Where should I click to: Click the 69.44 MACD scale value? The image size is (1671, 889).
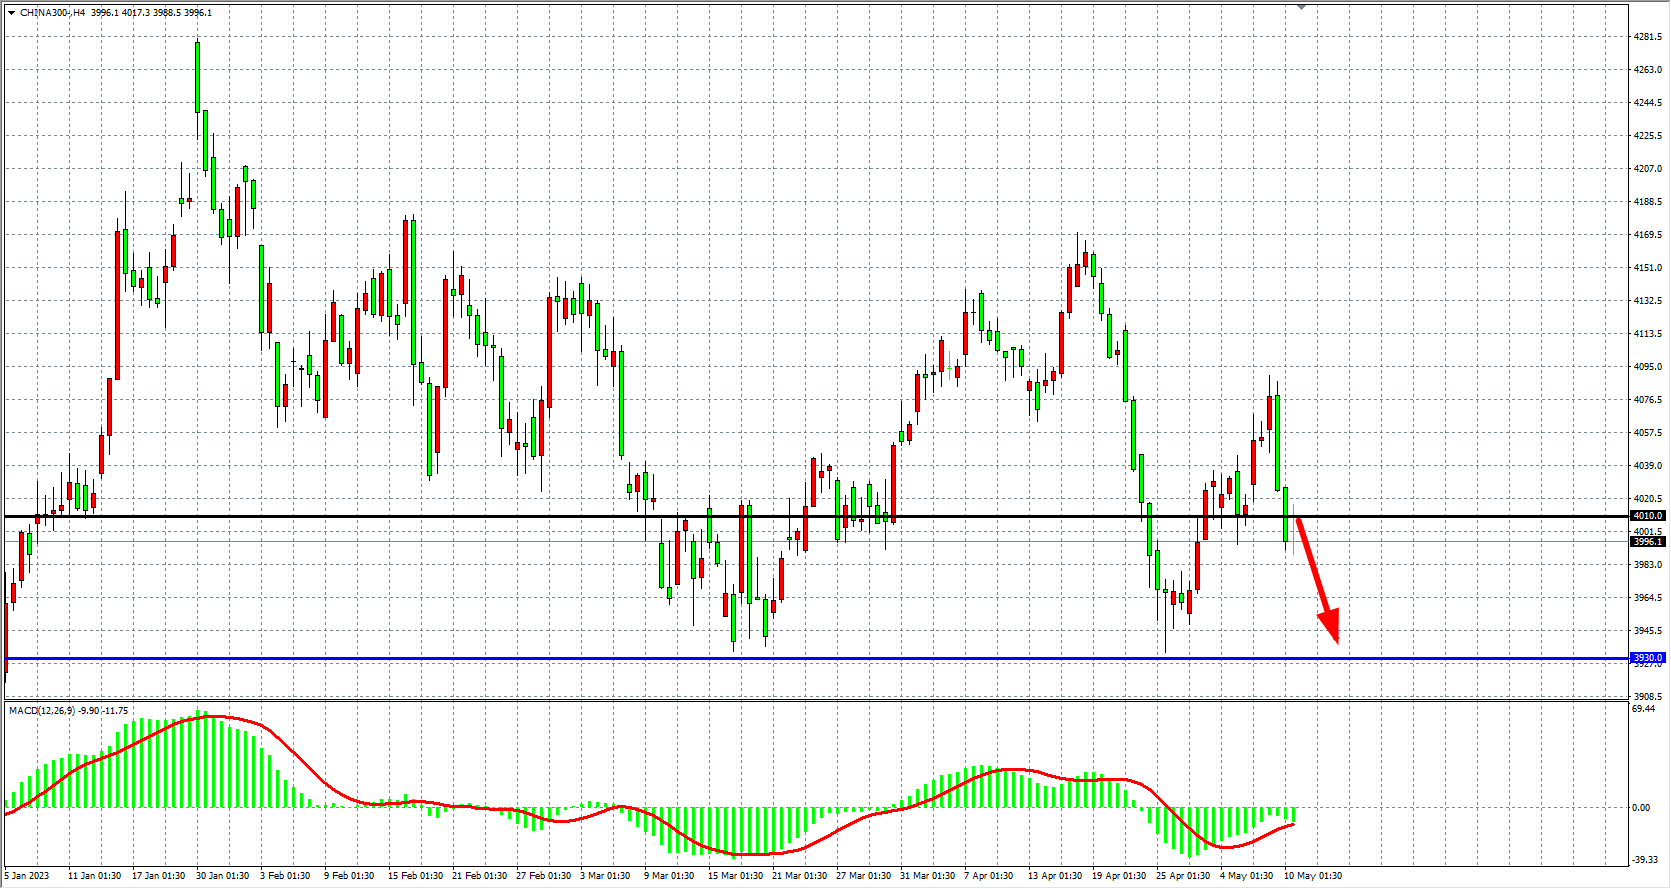1643,709
